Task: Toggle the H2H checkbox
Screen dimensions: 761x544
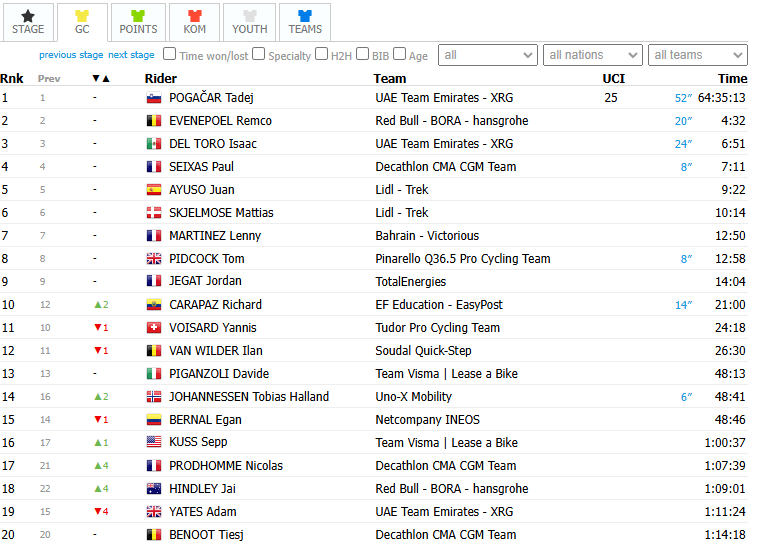Action: point(321,53)
